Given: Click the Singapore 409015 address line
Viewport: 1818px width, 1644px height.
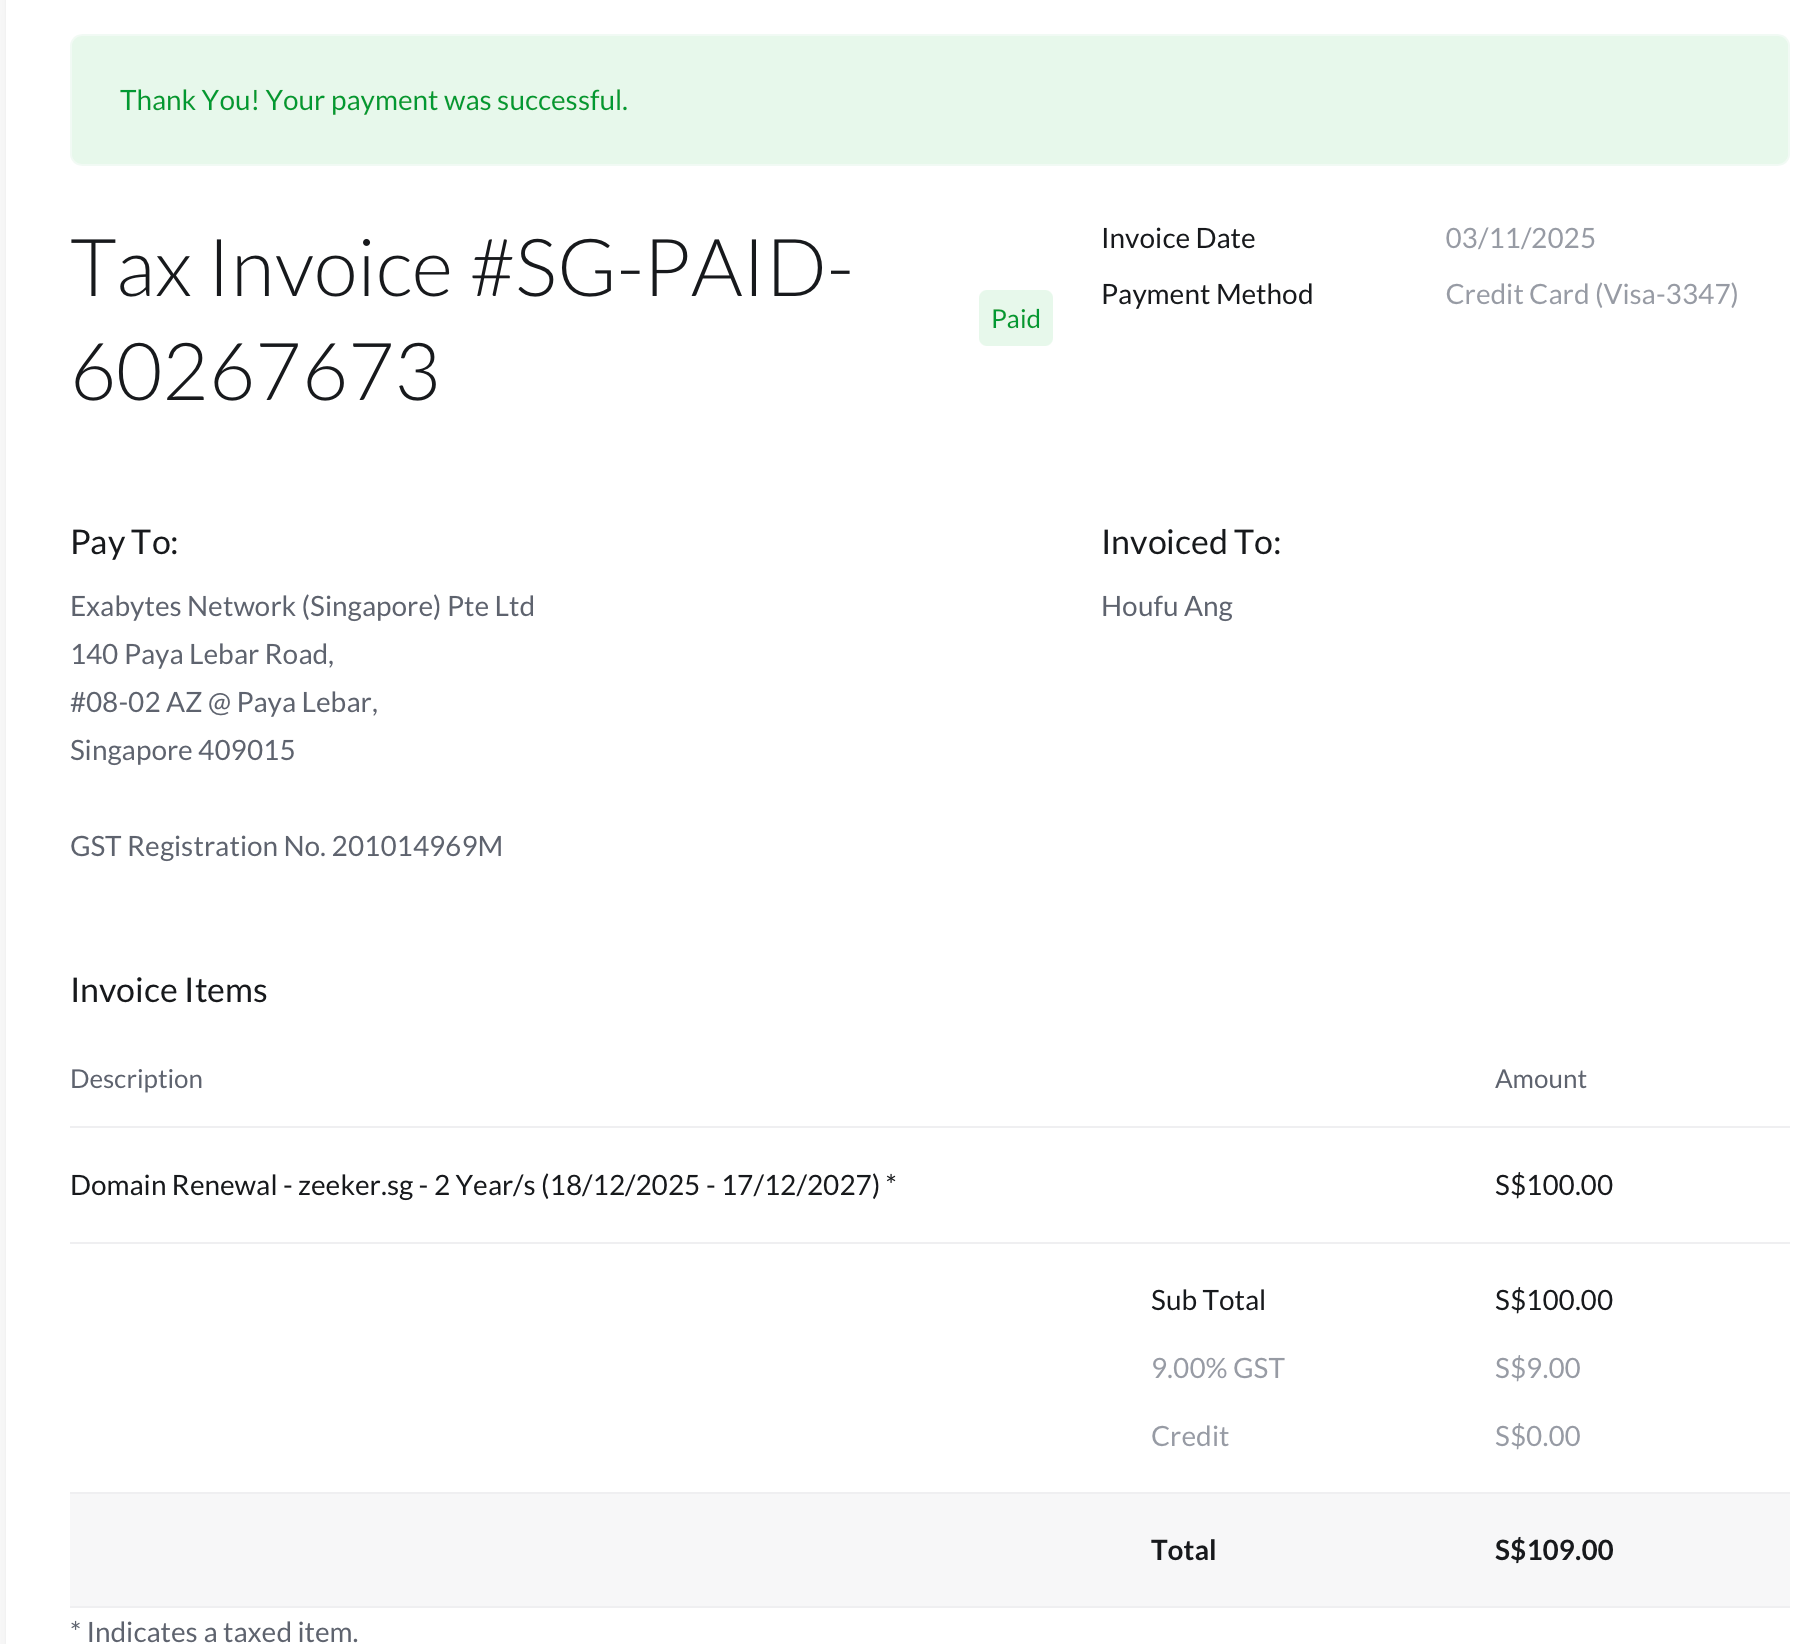Looking at the screenshot, I should point(182,750).
